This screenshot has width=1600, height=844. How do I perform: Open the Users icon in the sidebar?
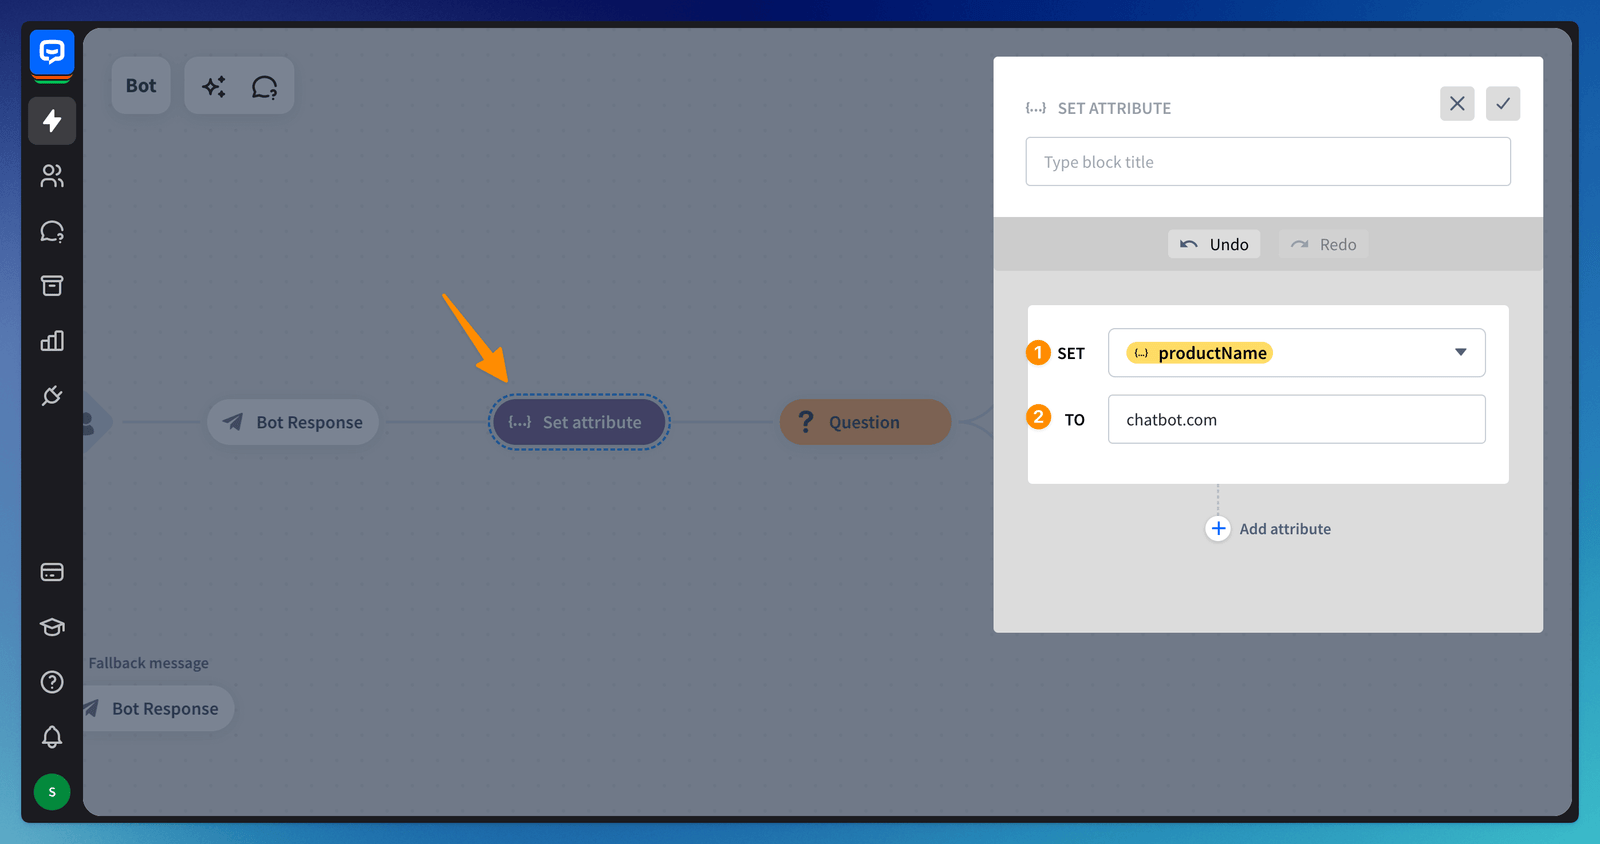click(52, 176)
